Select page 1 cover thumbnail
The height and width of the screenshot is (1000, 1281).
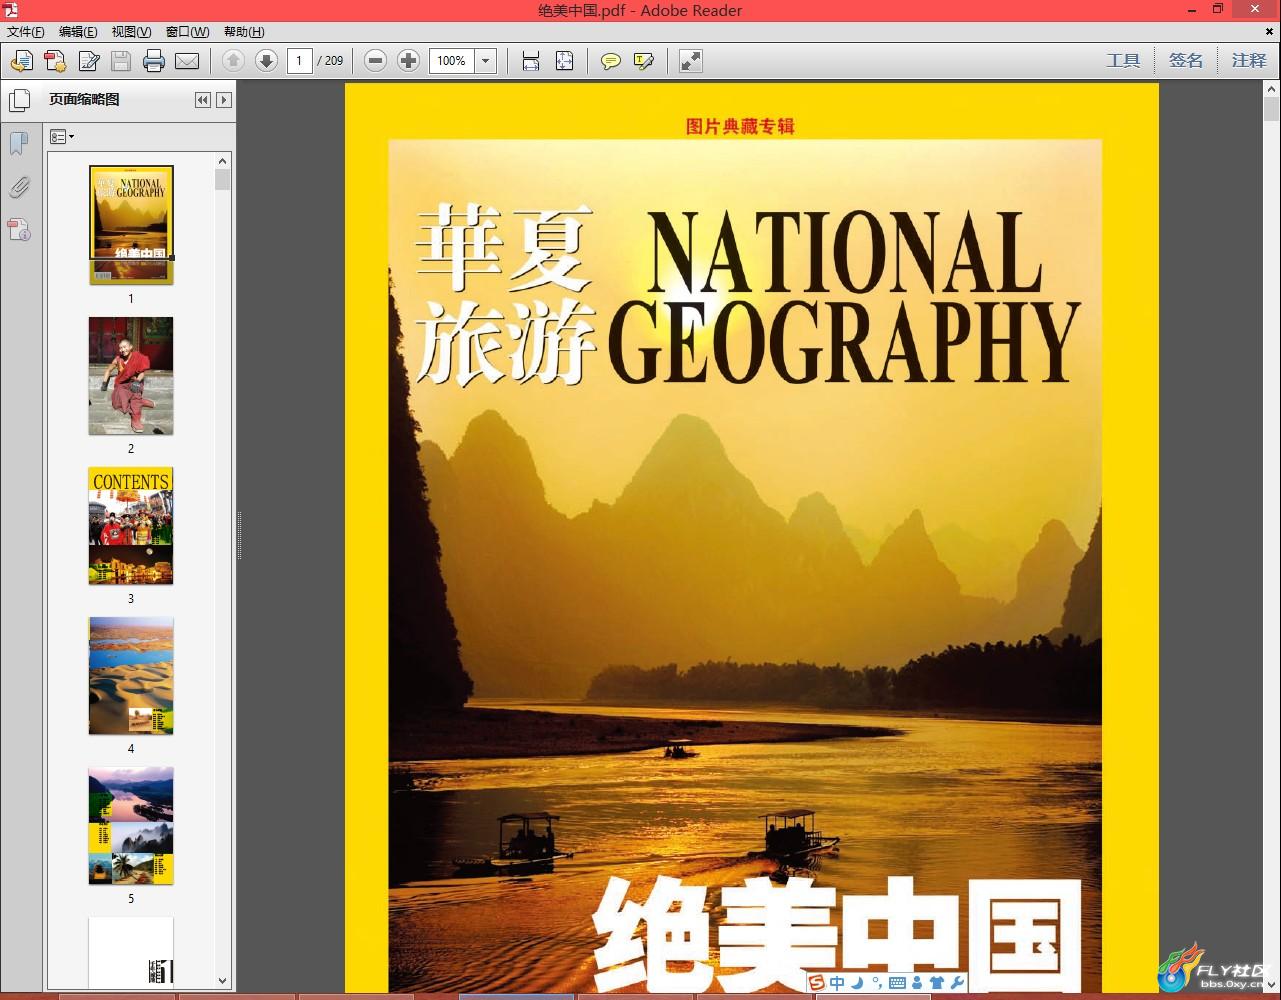tap(131, 225)
